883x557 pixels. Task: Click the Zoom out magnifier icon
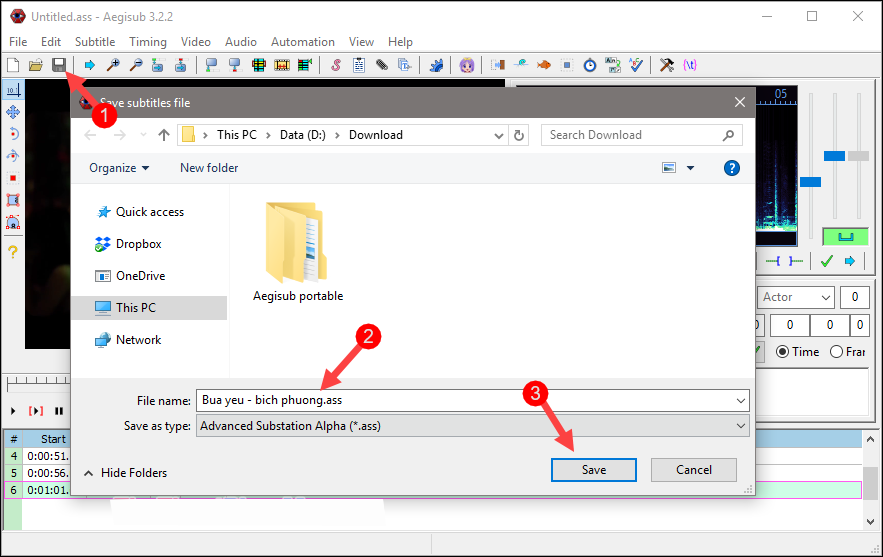tap(135, 65)
